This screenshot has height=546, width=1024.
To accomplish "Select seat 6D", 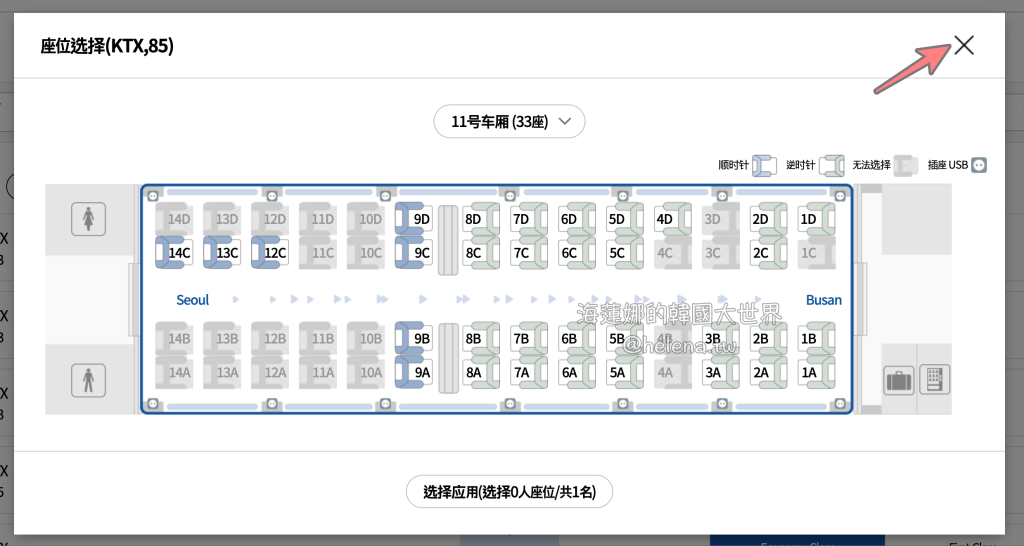I will (577, 219).
